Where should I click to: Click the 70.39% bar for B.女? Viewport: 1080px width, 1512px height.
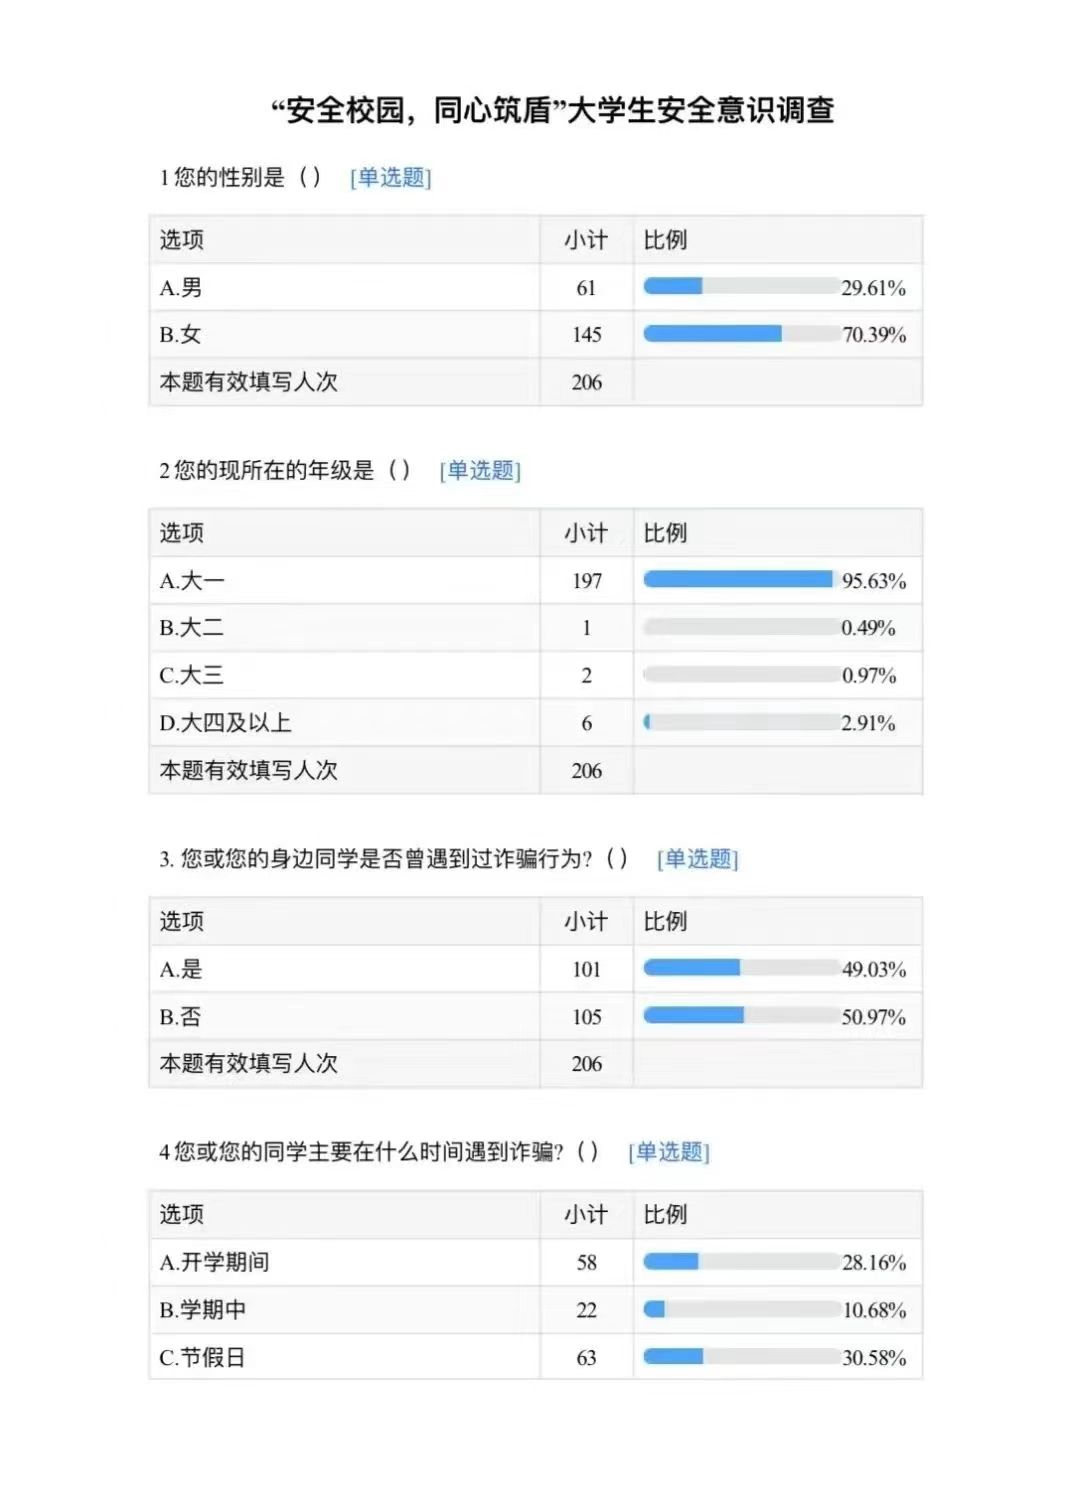click(741, 334)
